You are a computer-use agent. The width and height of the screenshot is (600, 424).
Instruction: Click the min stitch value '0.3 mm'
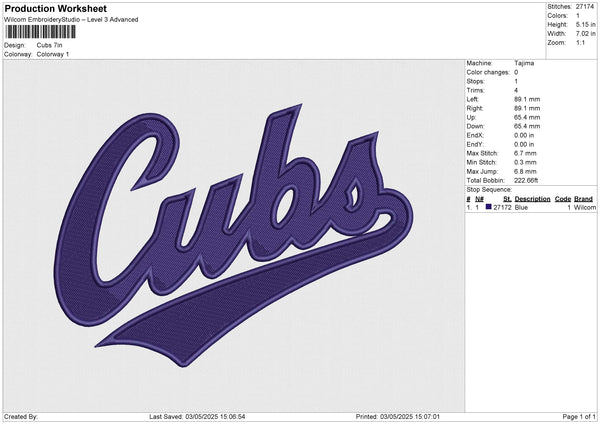pyautogui.click(x=525, y=162)
